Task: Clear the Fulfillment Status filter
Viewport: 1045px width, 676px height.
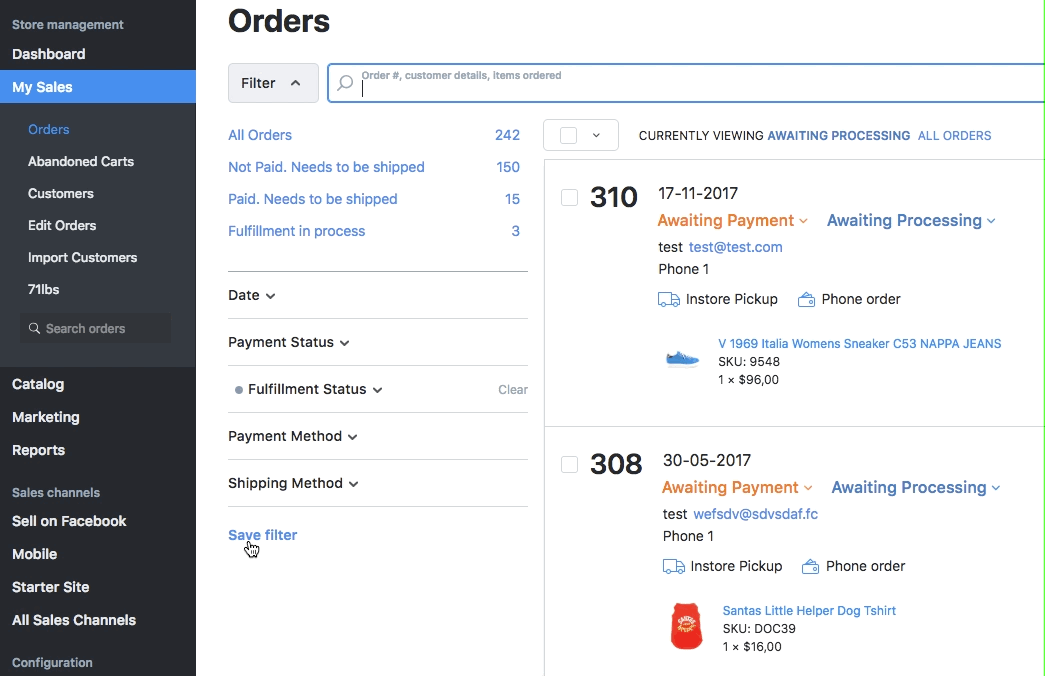Action: (x=512, y=390)
